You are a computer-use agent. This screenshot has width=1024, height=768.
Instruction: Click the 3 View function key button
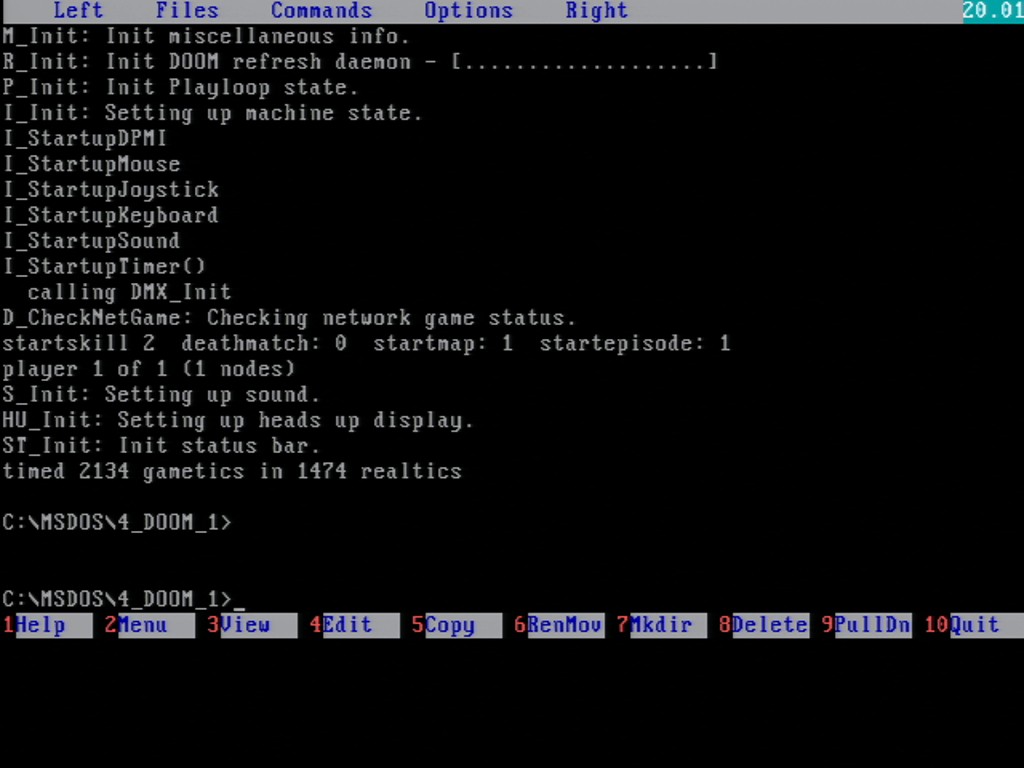252,625
